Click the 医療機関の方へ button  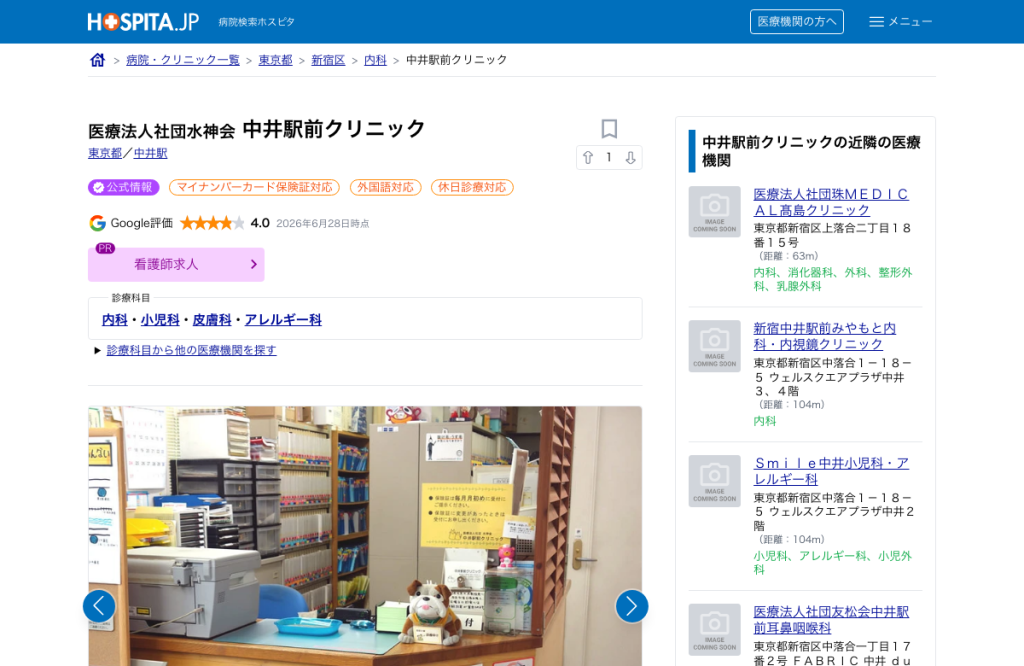click(797, 22)
